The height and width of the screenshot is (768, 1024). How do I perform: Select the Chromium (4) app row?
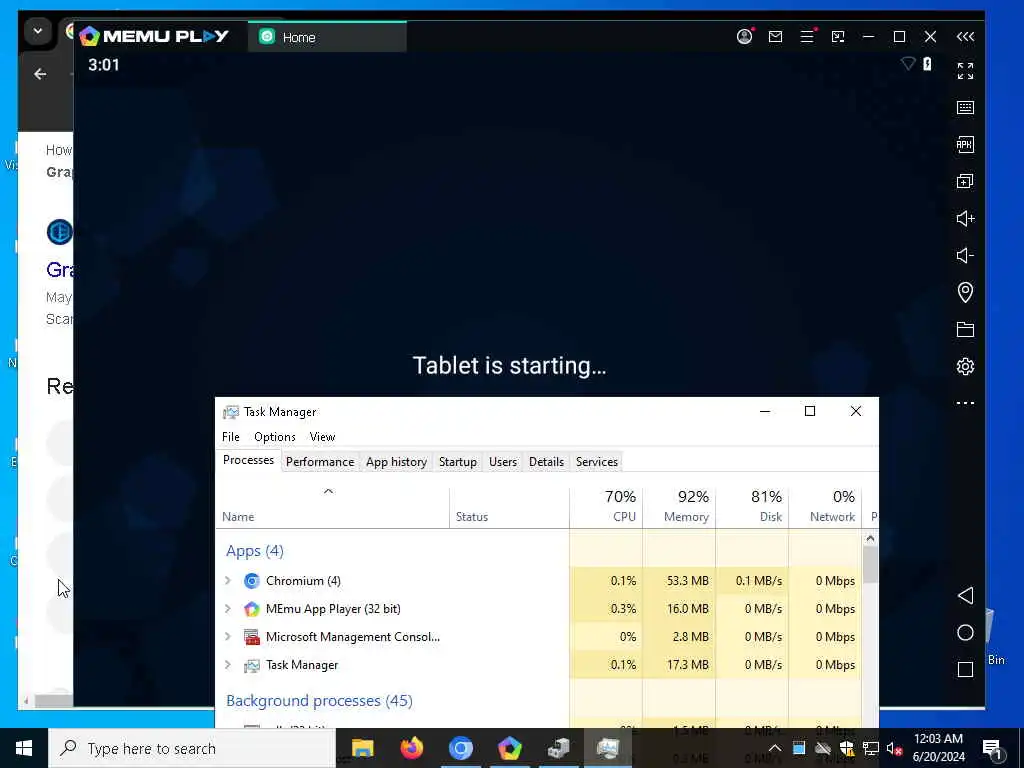pos(539,581)
